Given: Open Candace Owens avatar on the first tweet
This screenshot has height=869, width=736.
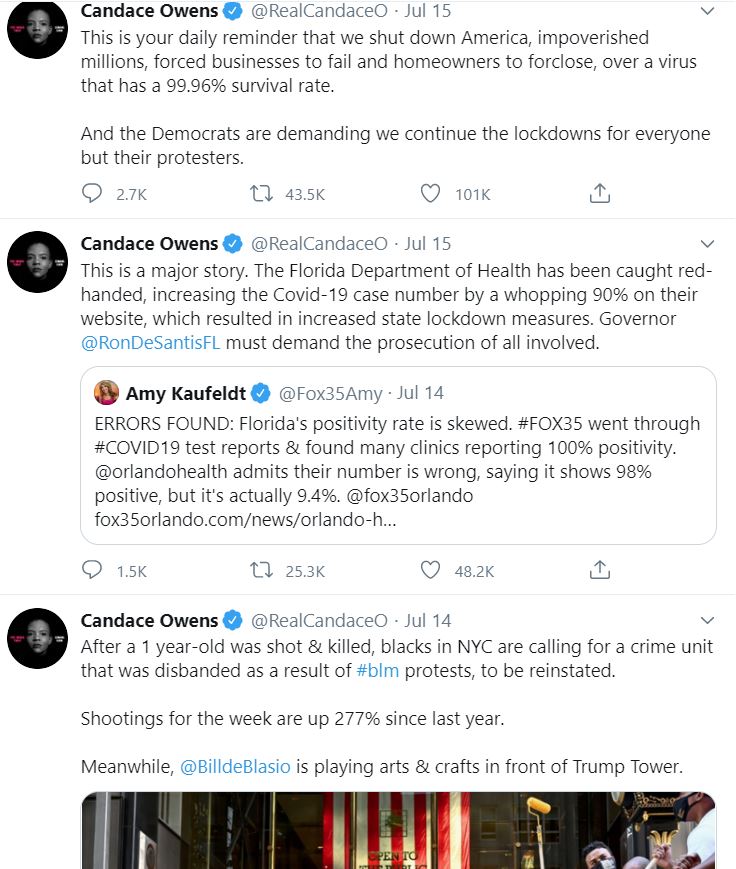Looking at the screenshot, I should coord(37,30).
